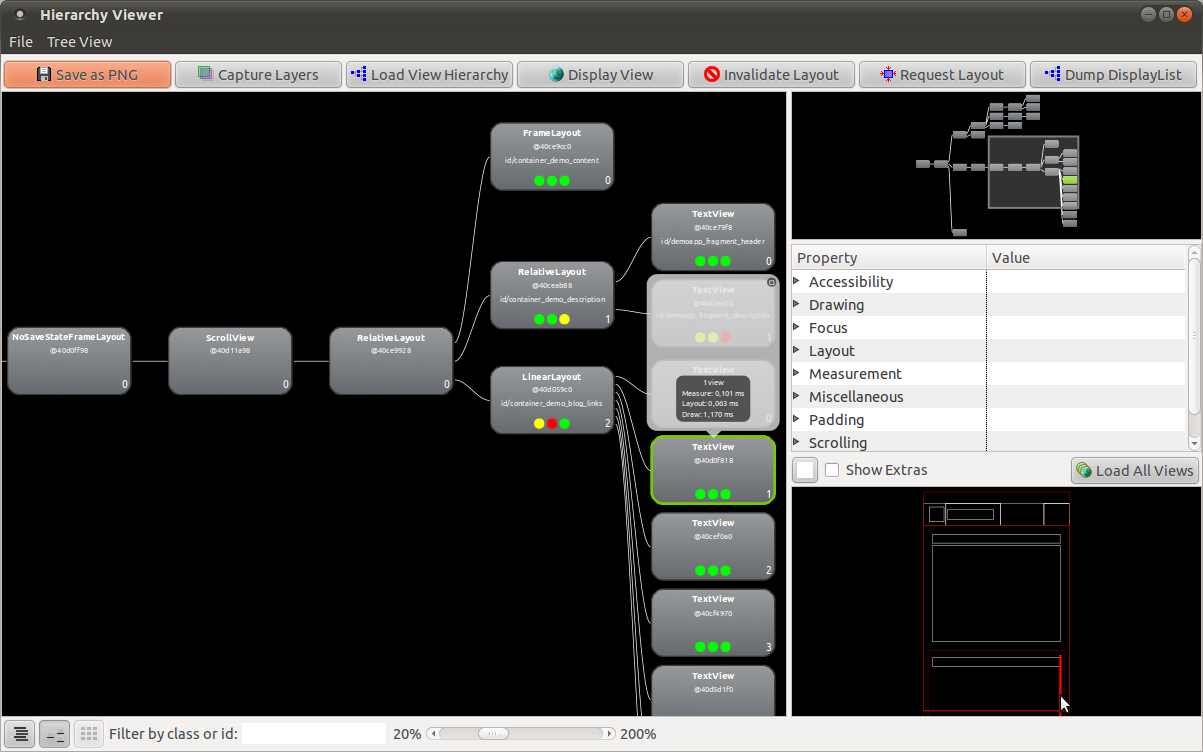The height and width of the screenshot is (752, 1203).
Task: Expand the Drawing property group
Action: 797,305
